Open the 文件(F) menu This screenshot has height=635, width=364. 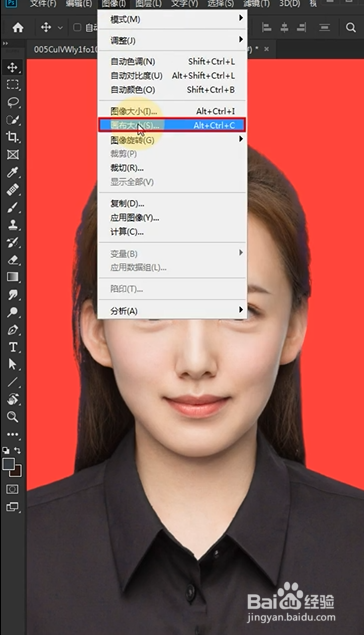[x=43, y=4]
